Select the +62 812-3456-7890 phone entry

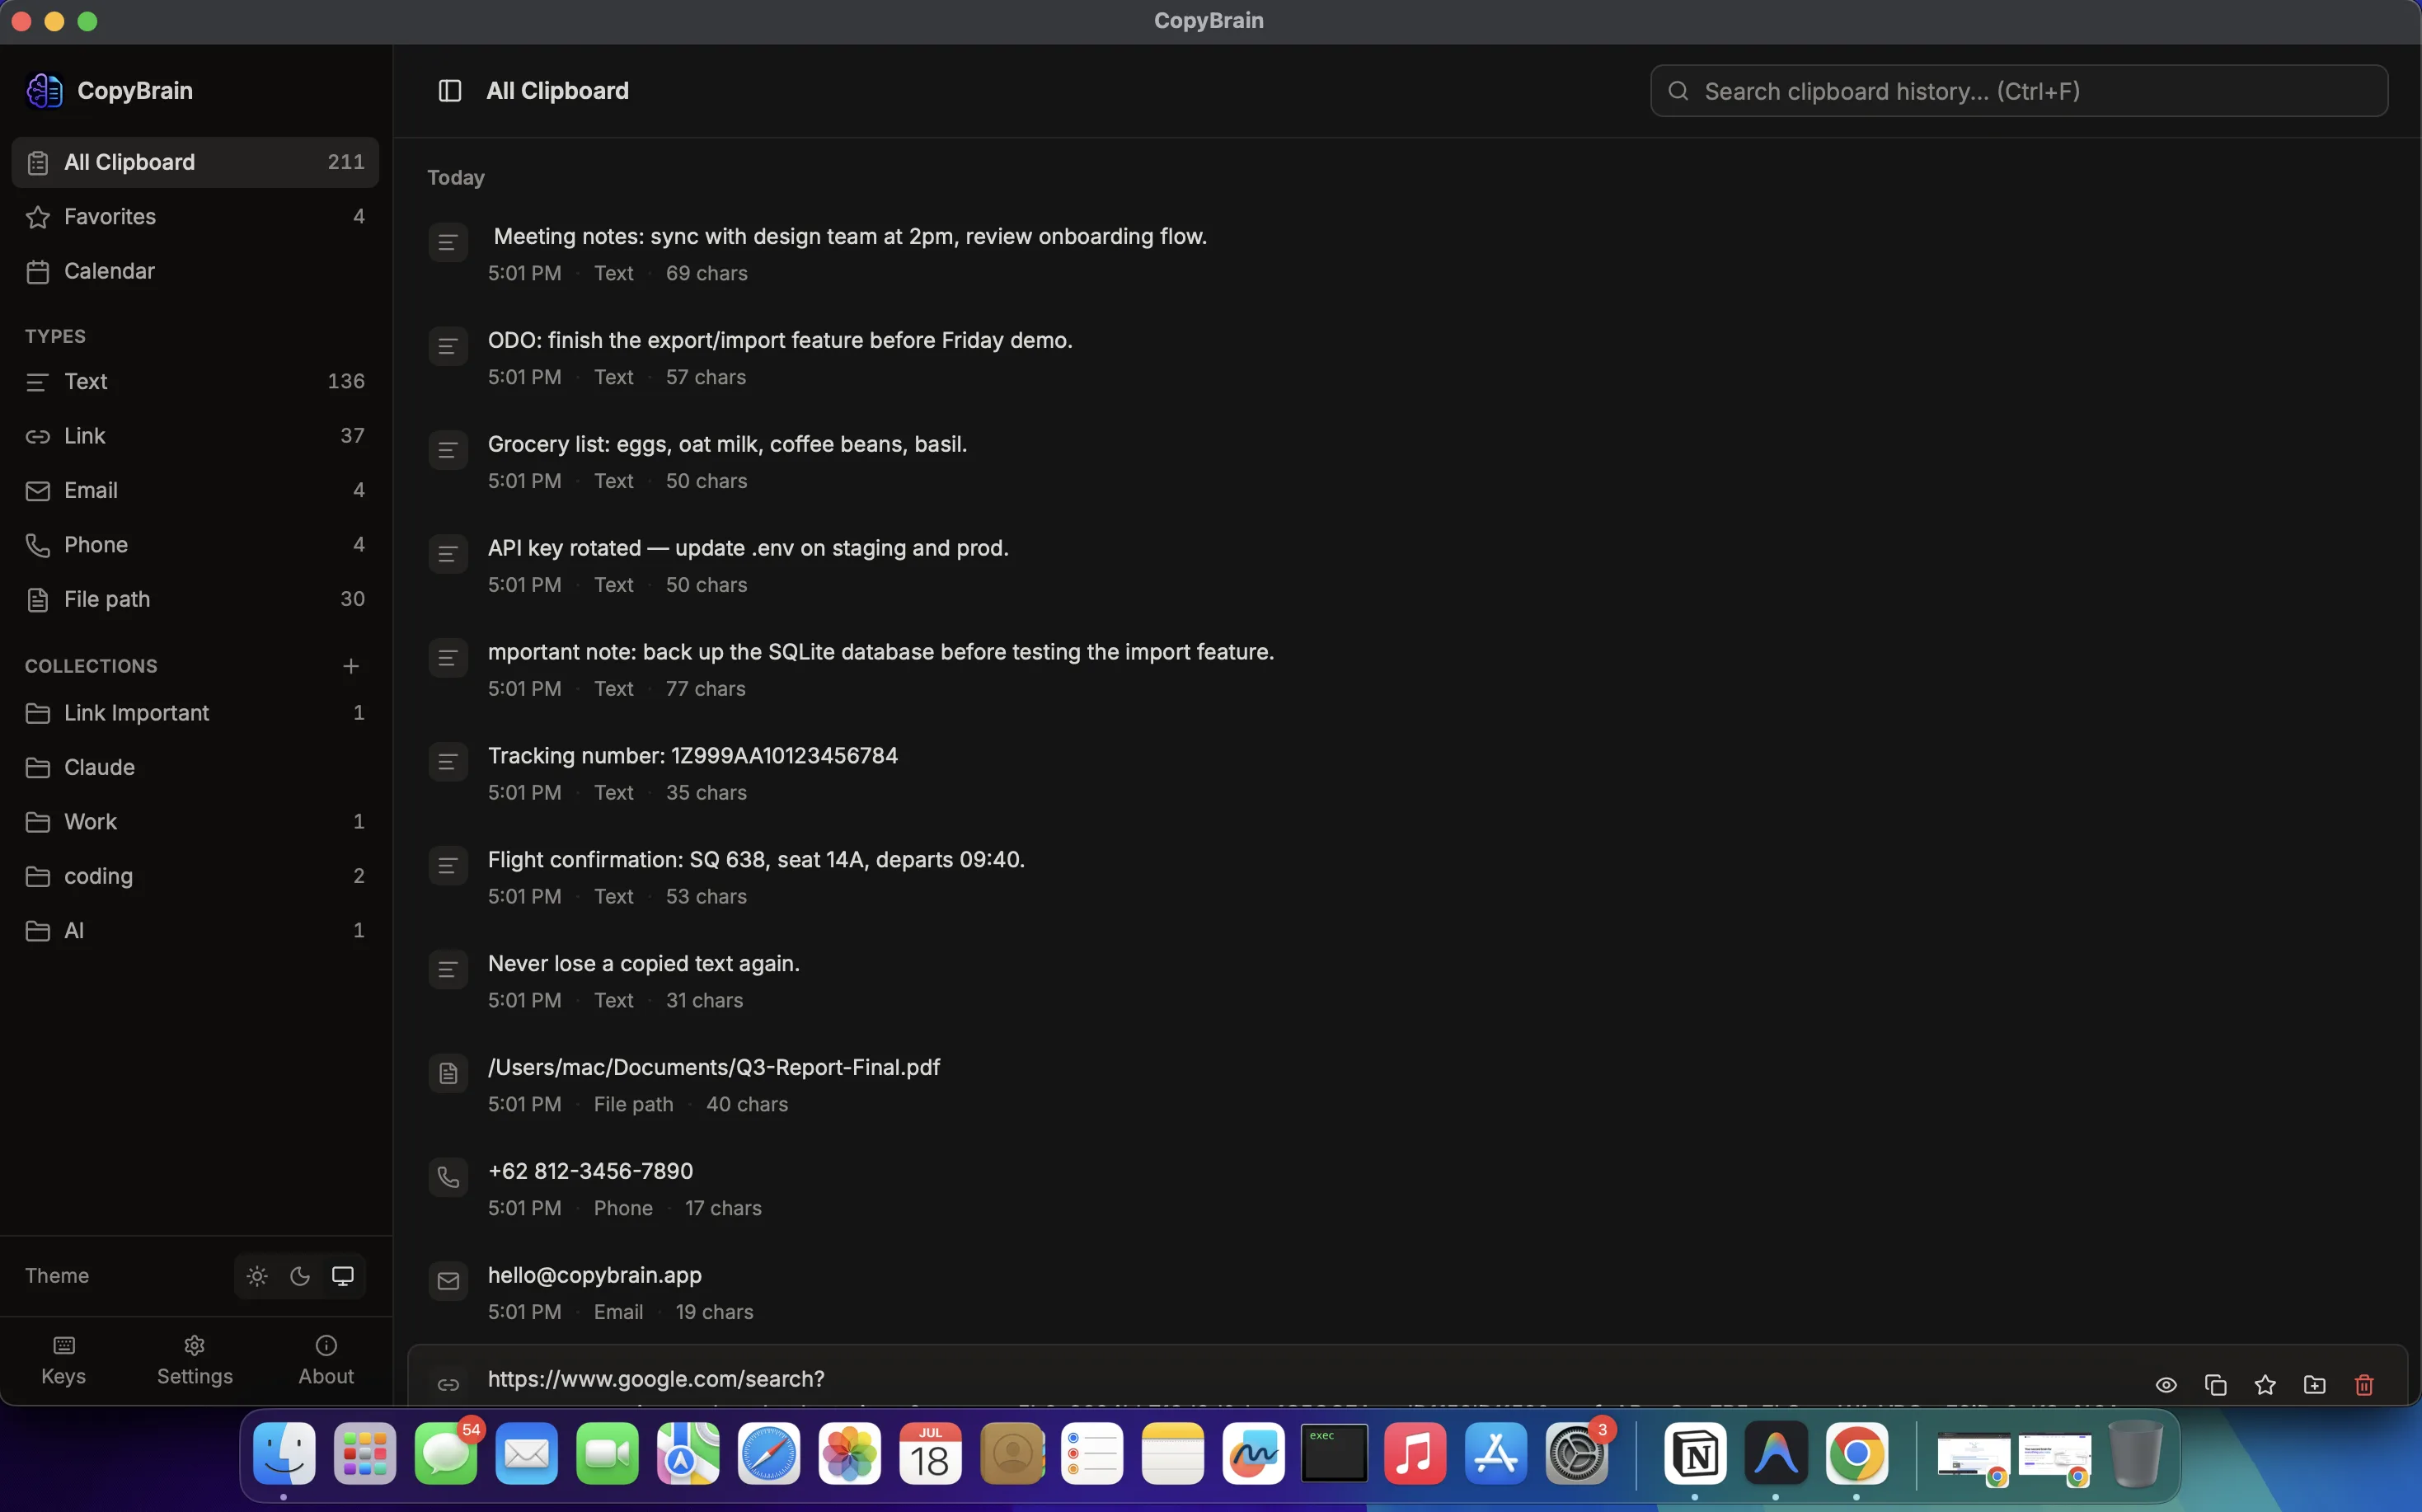1407,1190
